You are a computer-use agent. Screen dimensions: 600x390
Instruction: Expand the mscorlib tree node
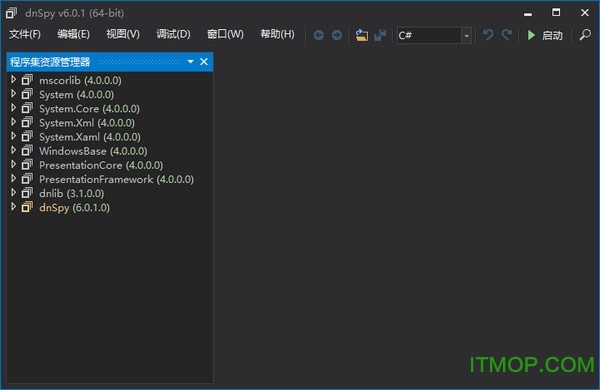pyautogui.click(x=13, y=80)
